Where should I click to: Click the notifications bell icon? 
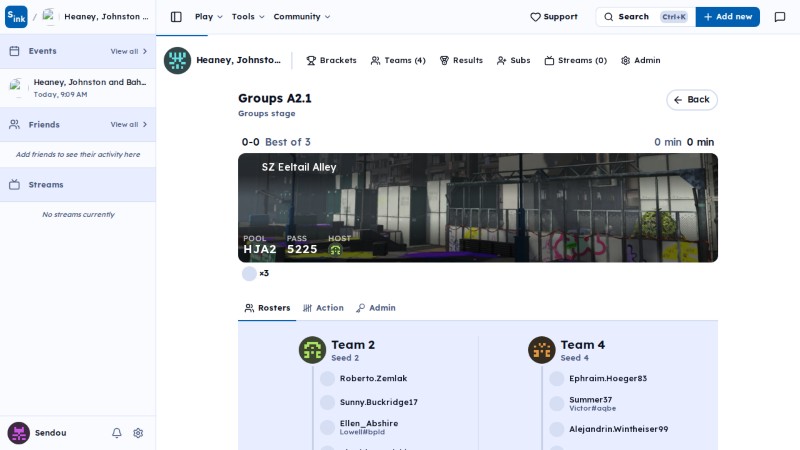coord(117,433)
